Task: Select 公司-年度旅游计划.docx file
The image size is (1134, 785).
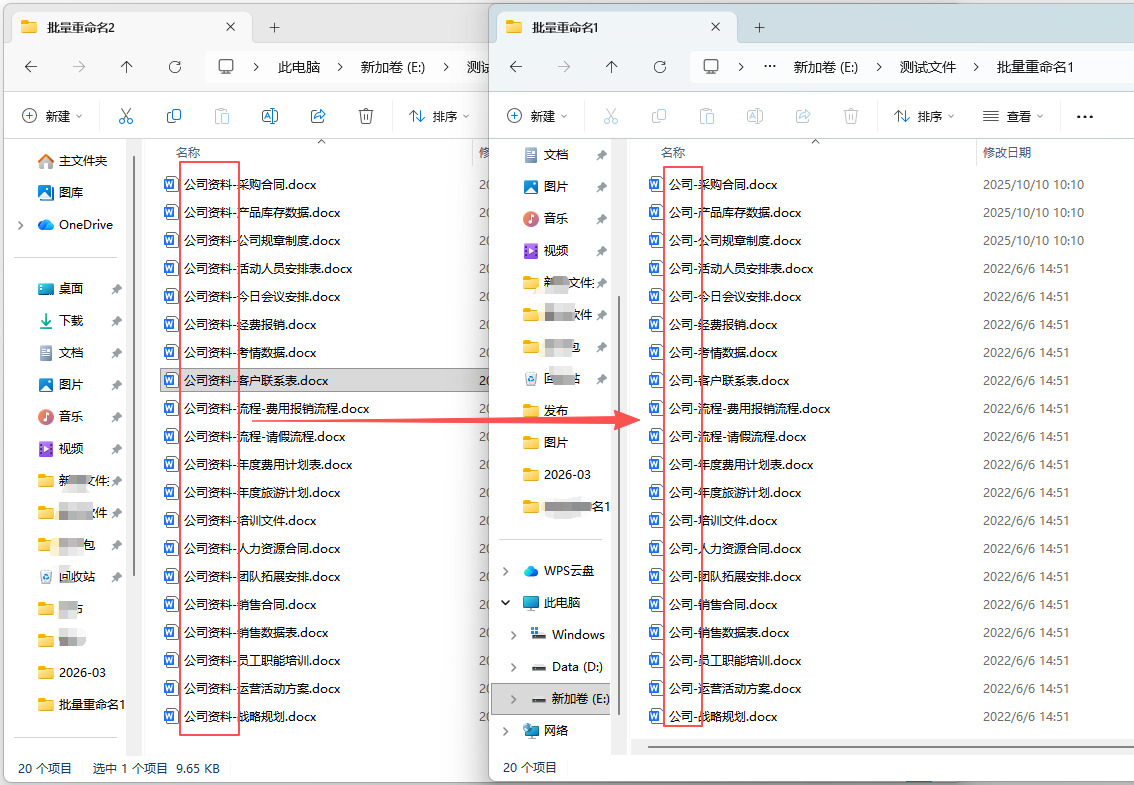Action: pyautogui.click(x=735, y=493)
